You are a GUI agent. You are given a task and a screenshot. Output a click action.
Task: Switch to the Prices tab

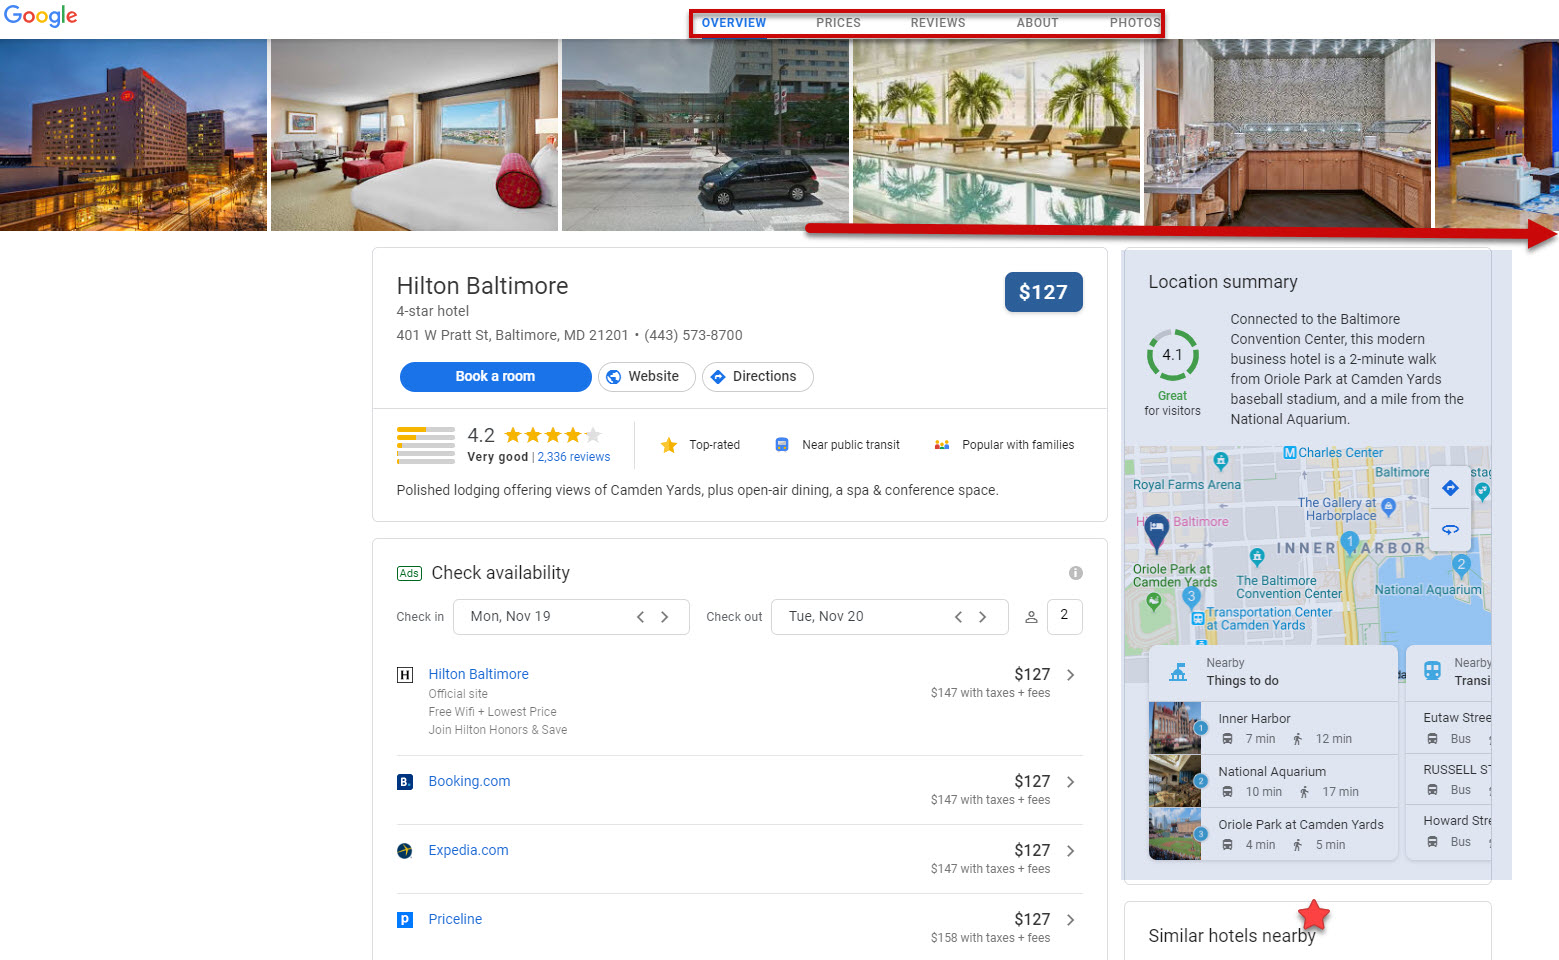click(838, 23)
